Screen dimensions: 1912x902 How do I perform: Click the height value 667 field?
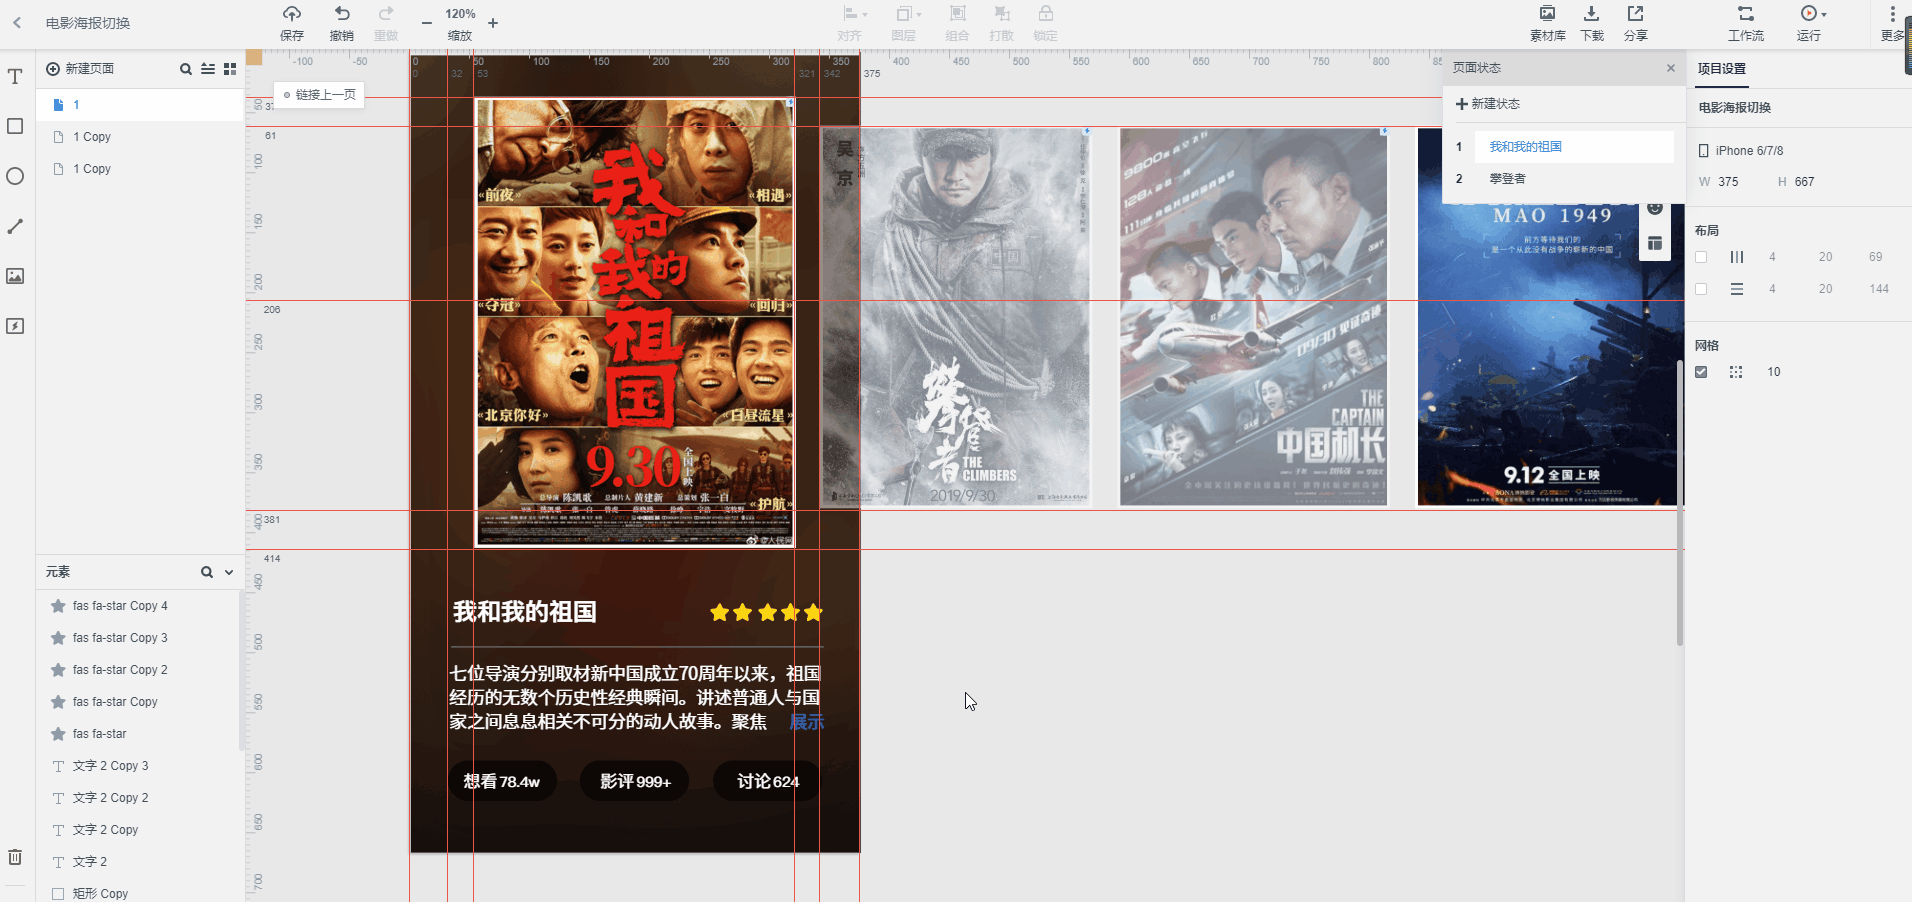click(1804, 182)
